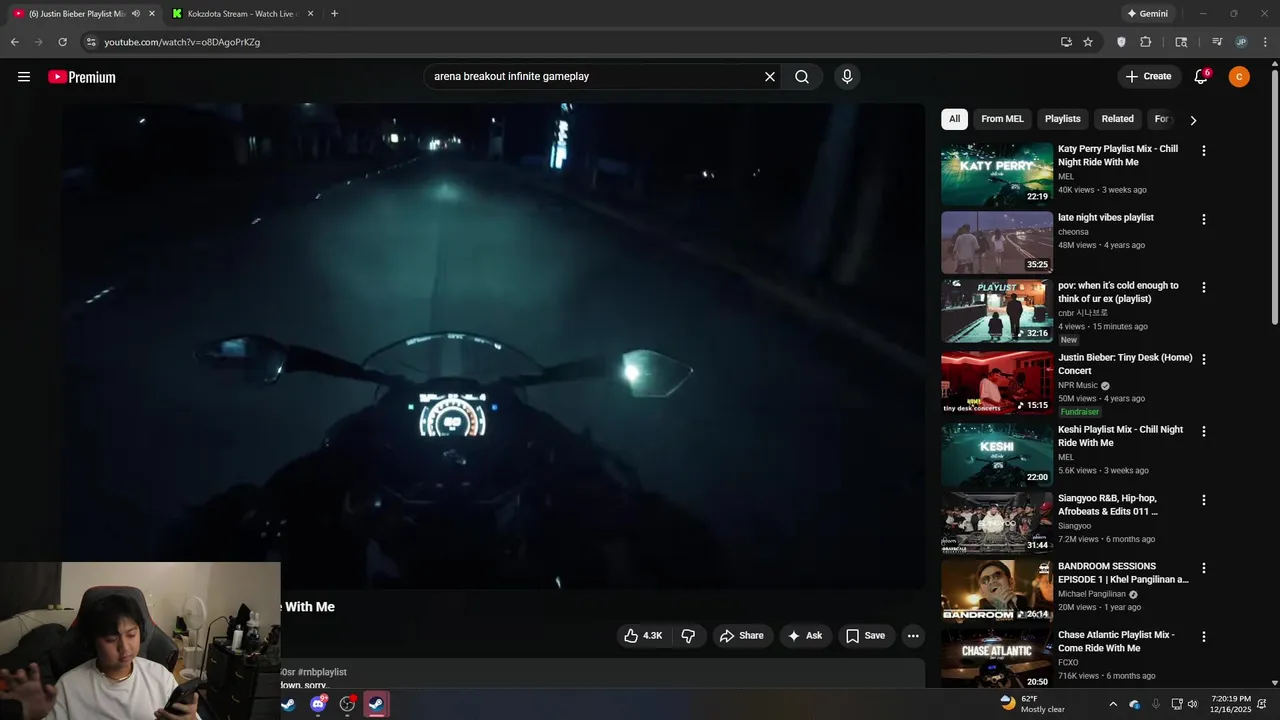
Task: Open Katy Perry Playlist Mix thumbnail
Action: pos(997,174)
